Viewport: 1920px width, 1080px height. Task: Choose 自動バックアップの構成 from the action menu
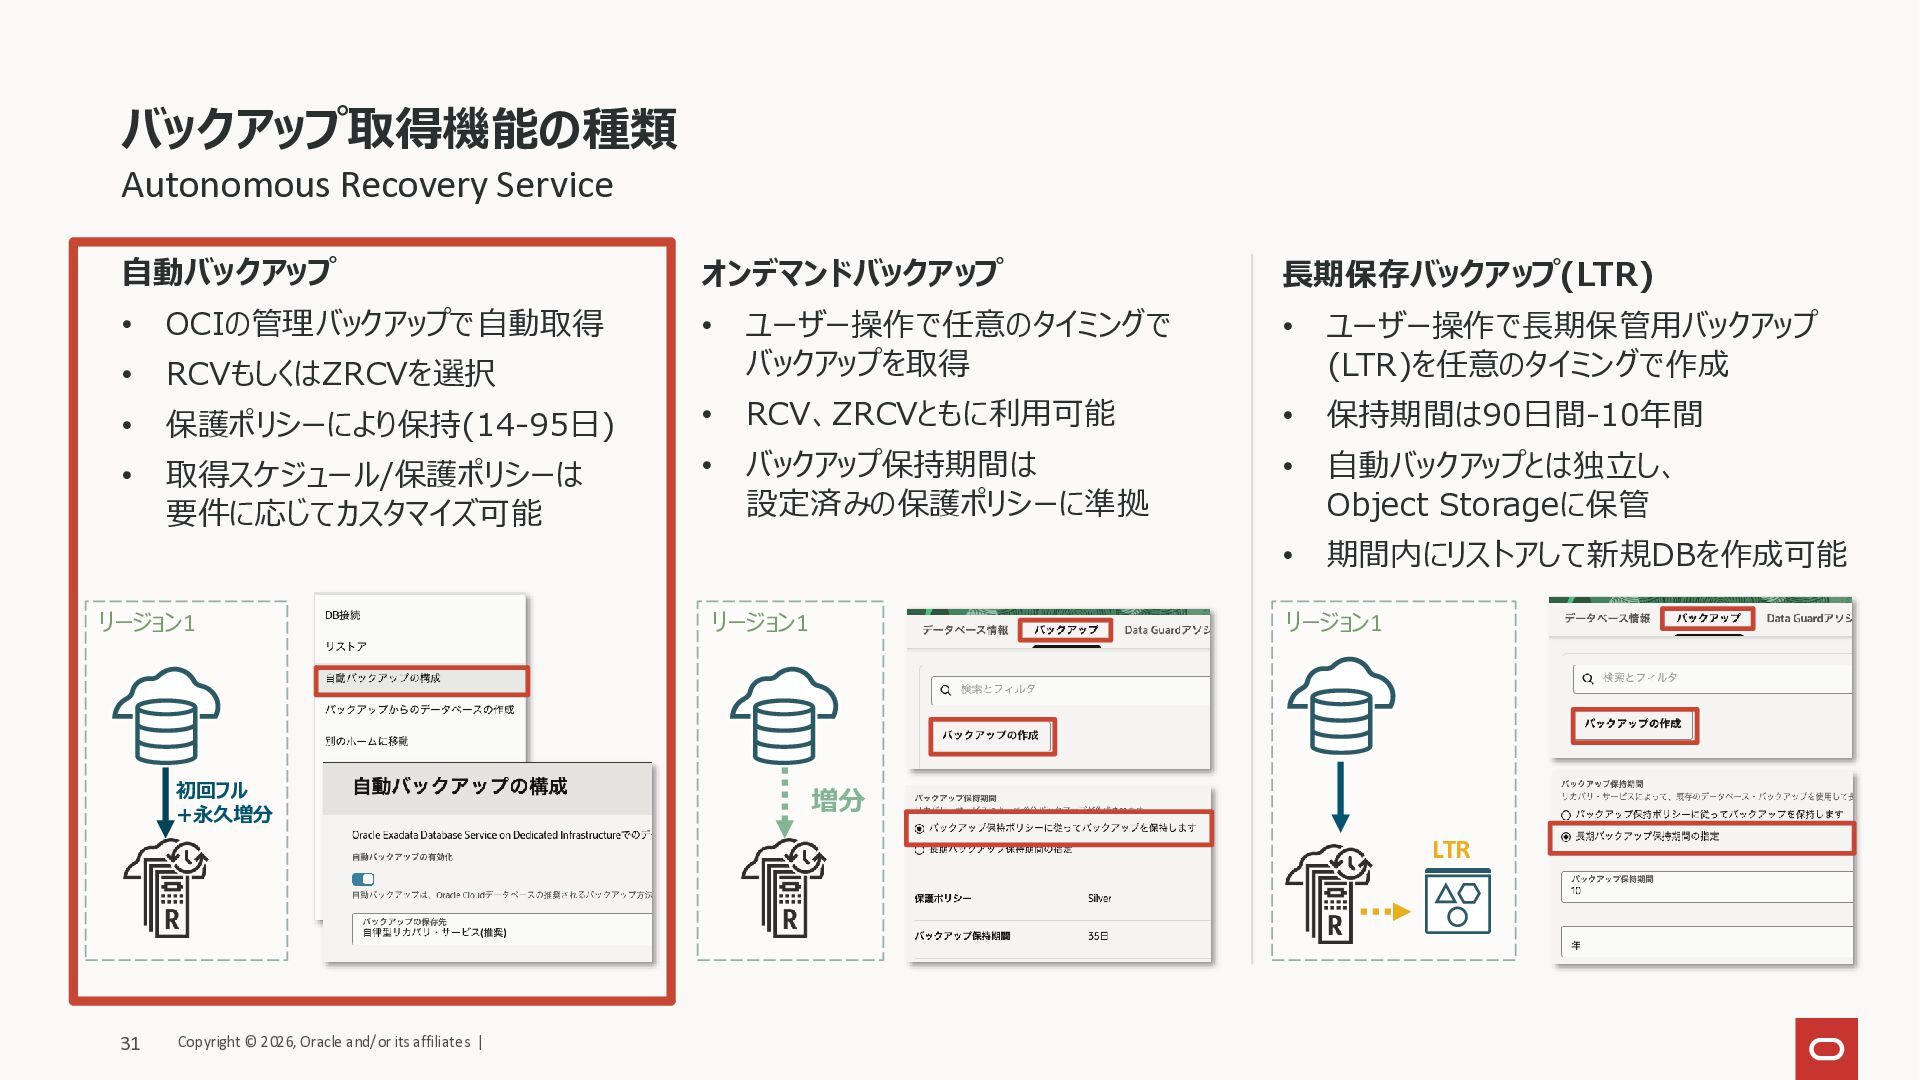pyautogui.click(x=421, y=679)
